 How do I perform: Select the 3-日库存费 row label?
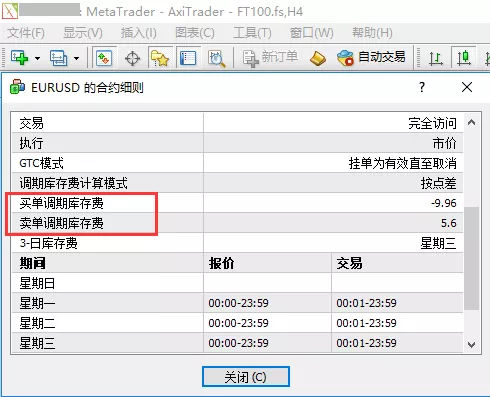click(x=48, y=243)
